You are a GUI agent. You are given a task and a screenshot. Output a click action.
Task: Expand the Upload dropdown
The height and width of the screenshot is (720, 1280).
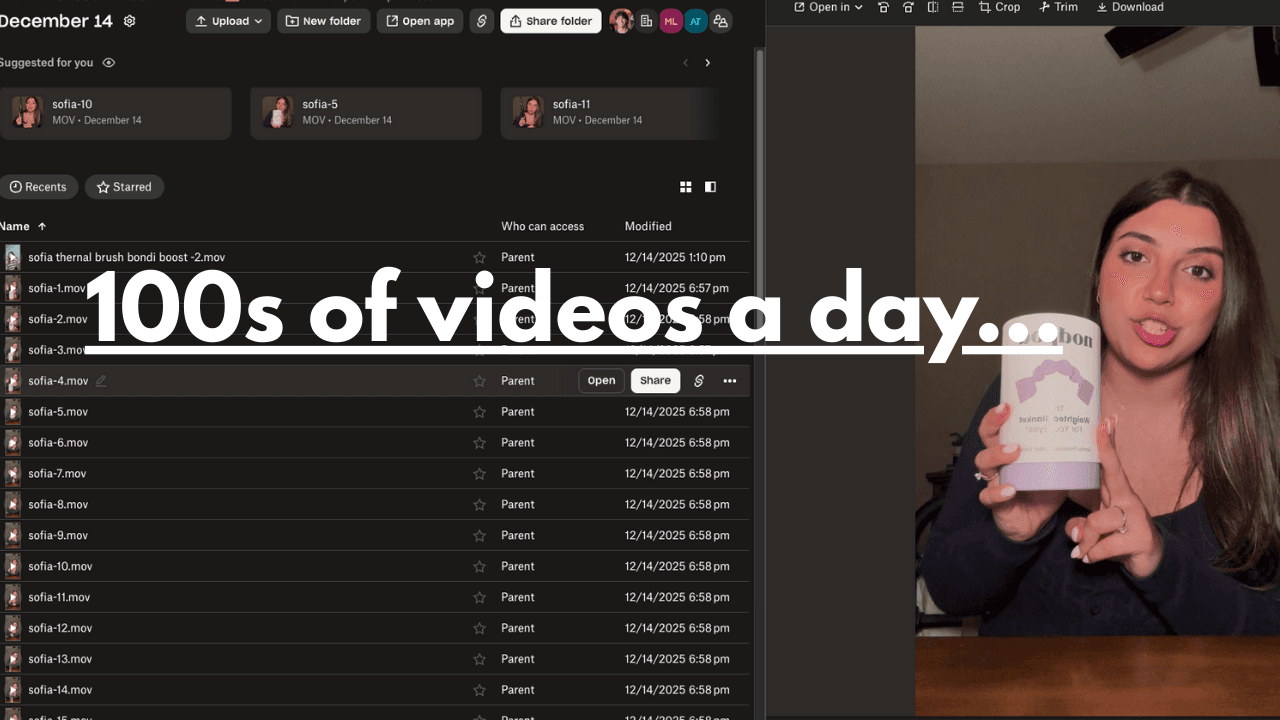[x=257, y=21]
